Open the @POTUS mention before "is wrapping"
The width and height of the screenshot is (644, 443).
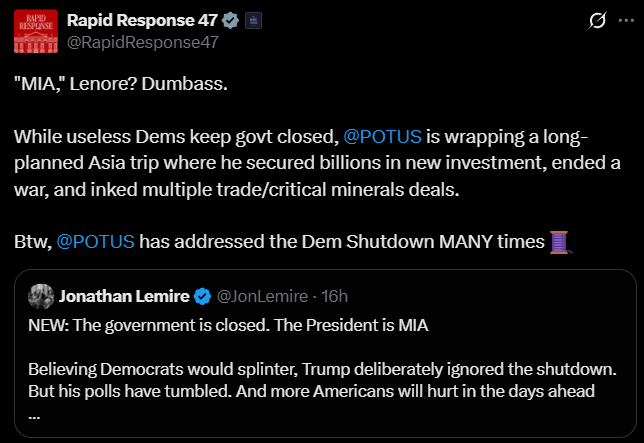click(382, 134)
